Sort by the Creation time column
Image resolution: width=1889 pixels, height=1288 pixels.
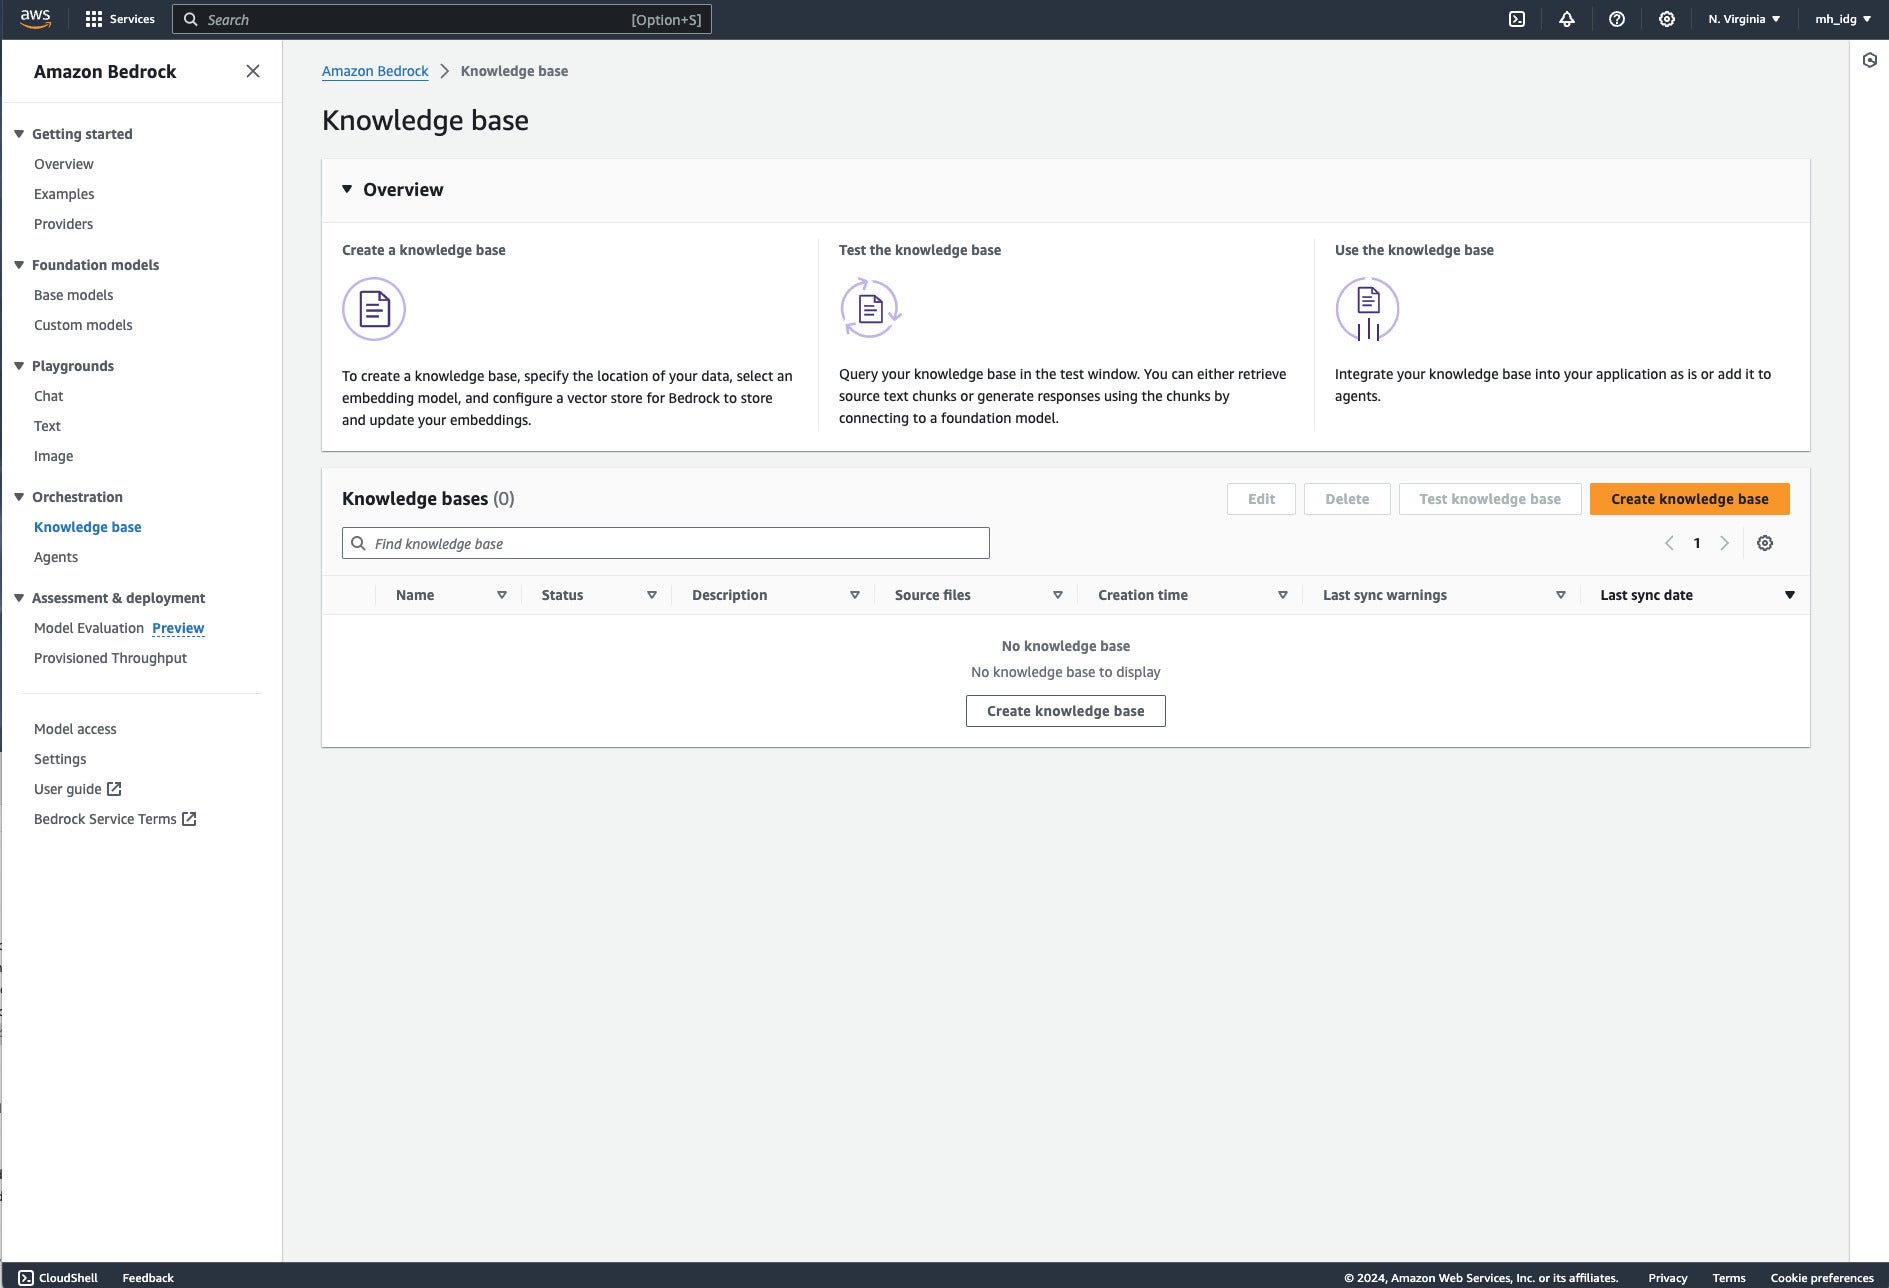point(1283,595)
